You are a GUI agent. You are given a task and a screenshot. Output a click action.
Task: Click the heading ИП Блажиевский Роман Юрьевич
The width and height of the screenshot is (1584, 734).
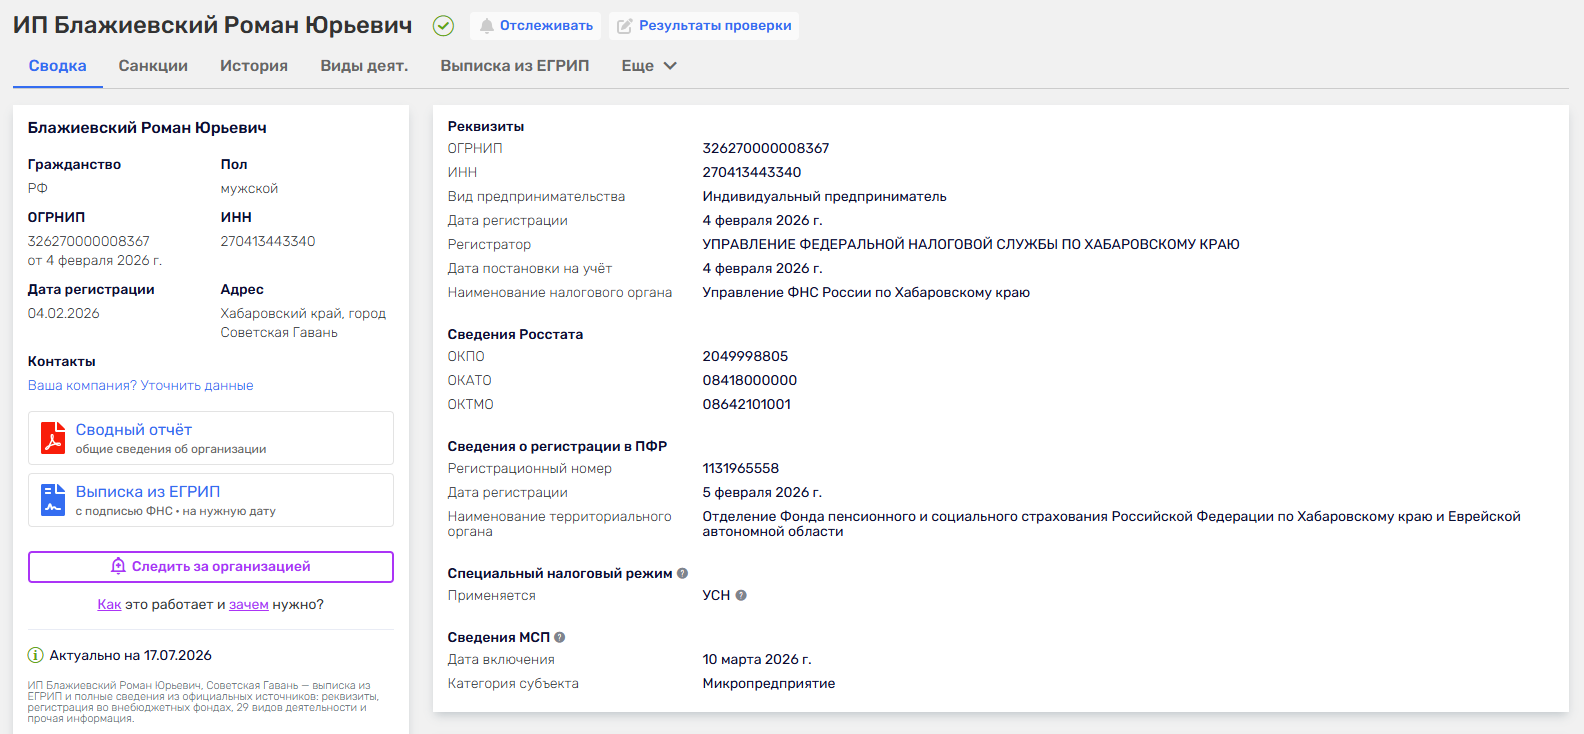213,25
